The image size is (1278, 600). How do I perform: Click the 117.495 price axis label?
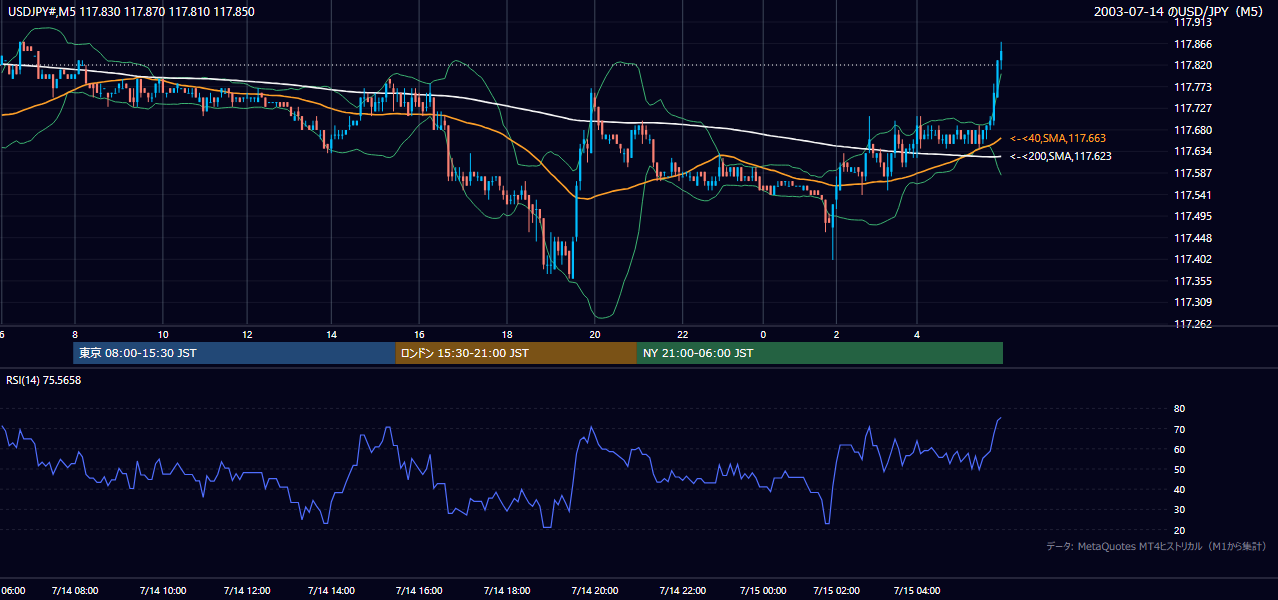pos(1193,216)
